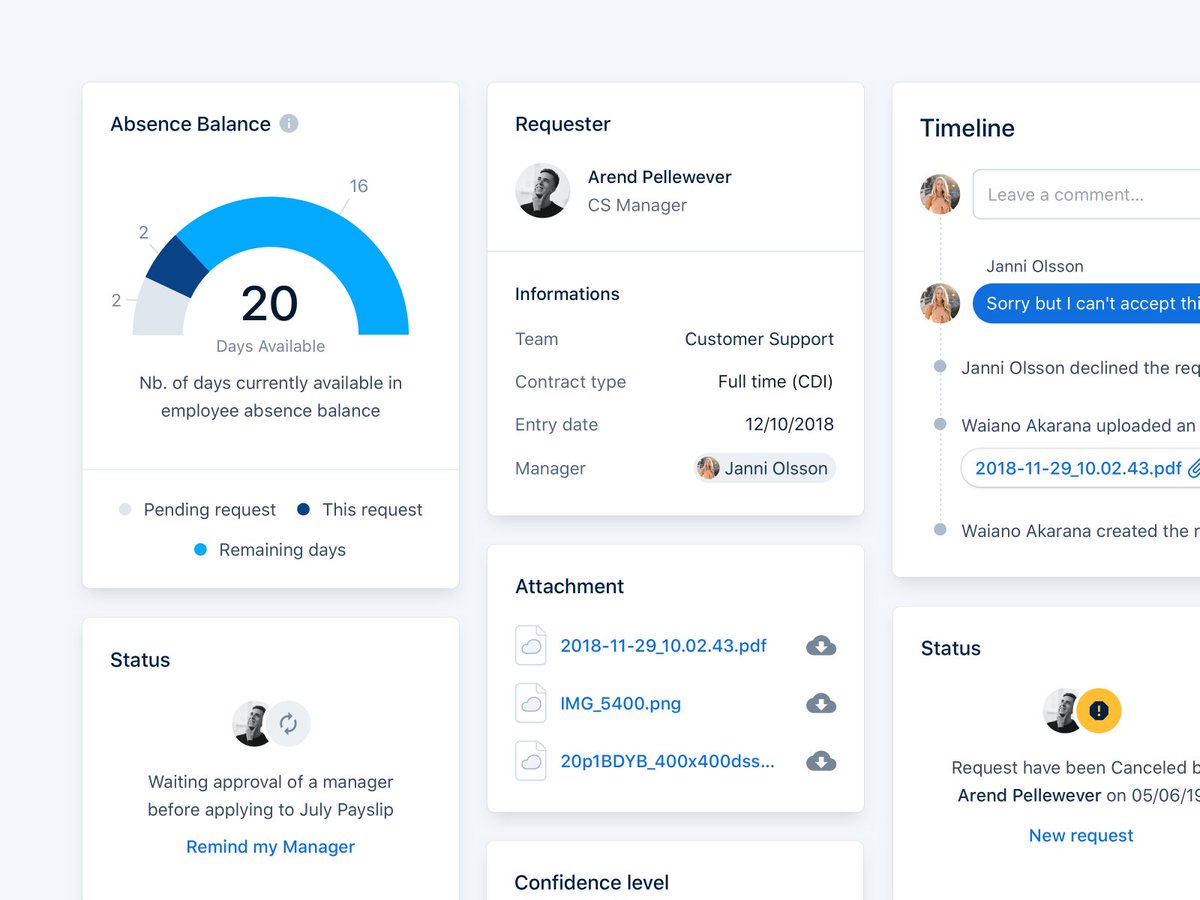Click Arend Pellewever's profile photo in Requester card

[542, 191]
